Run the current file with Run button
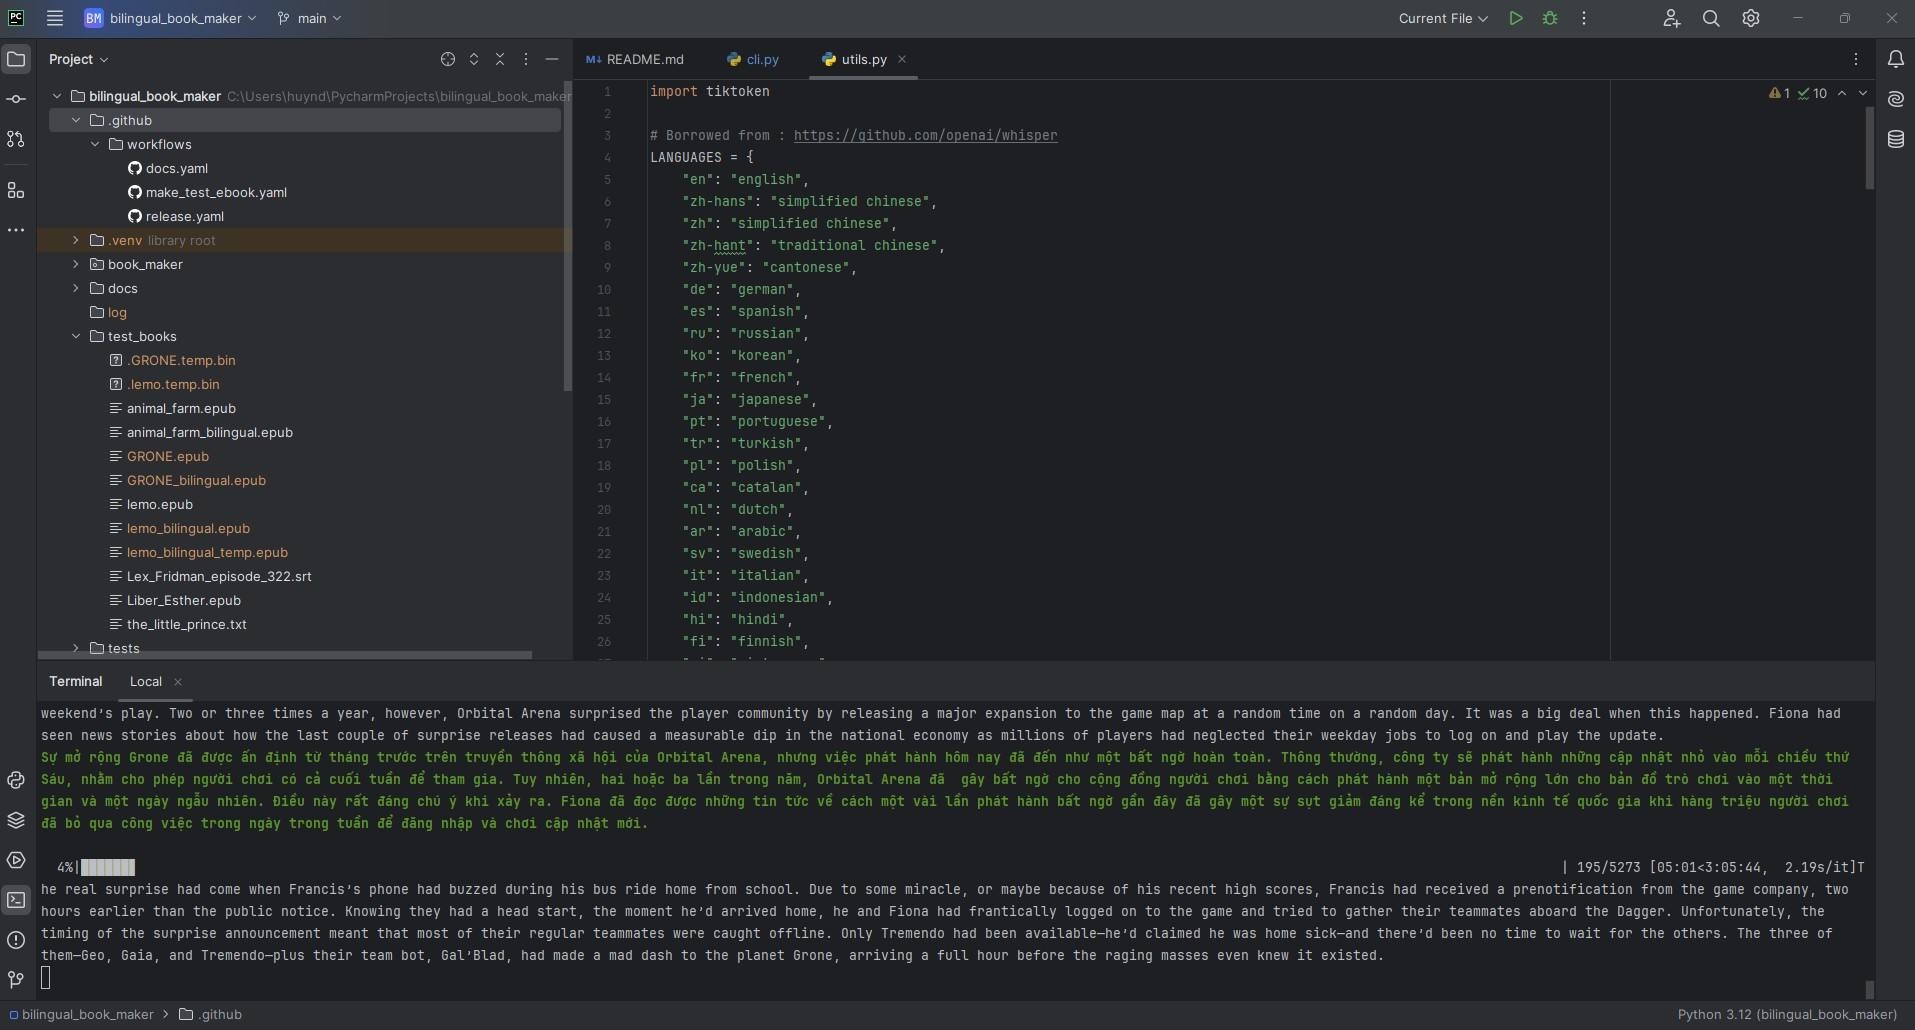Screen dimensions: 1915x1030 click(x=1516, y=18)
